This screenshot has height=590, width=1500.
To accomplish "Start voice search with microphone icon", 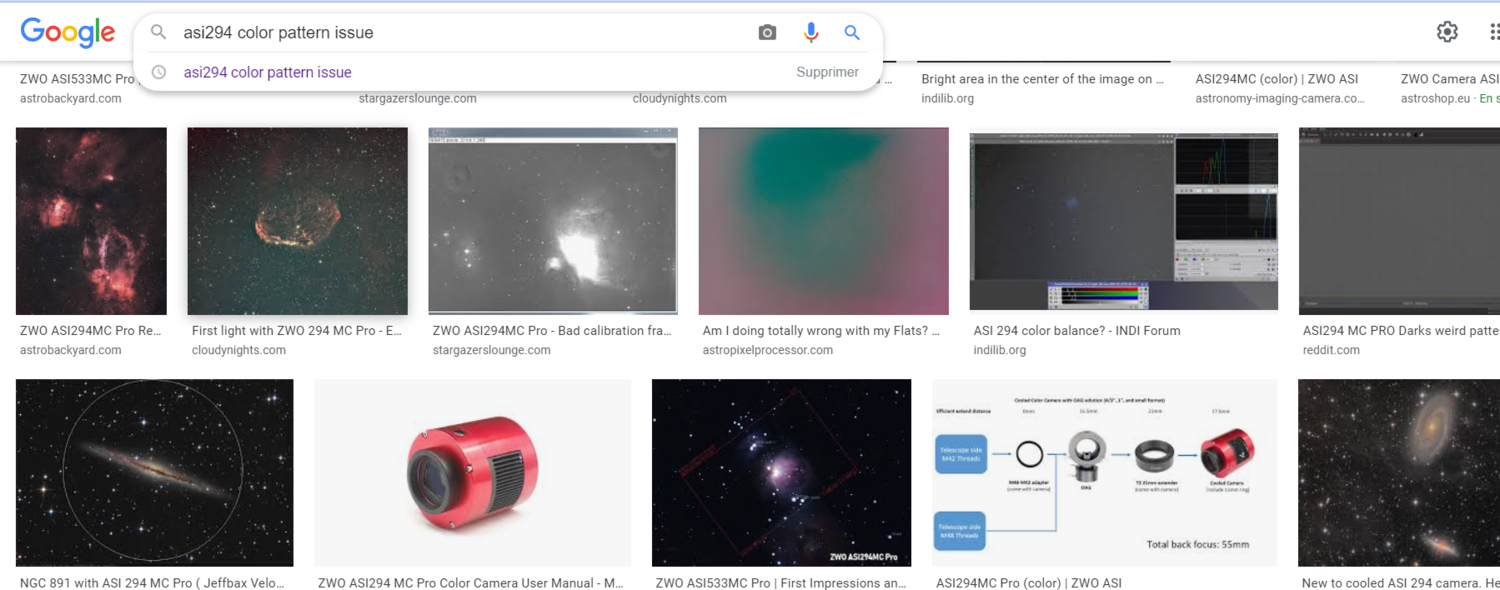I will (x=811, y=33).
